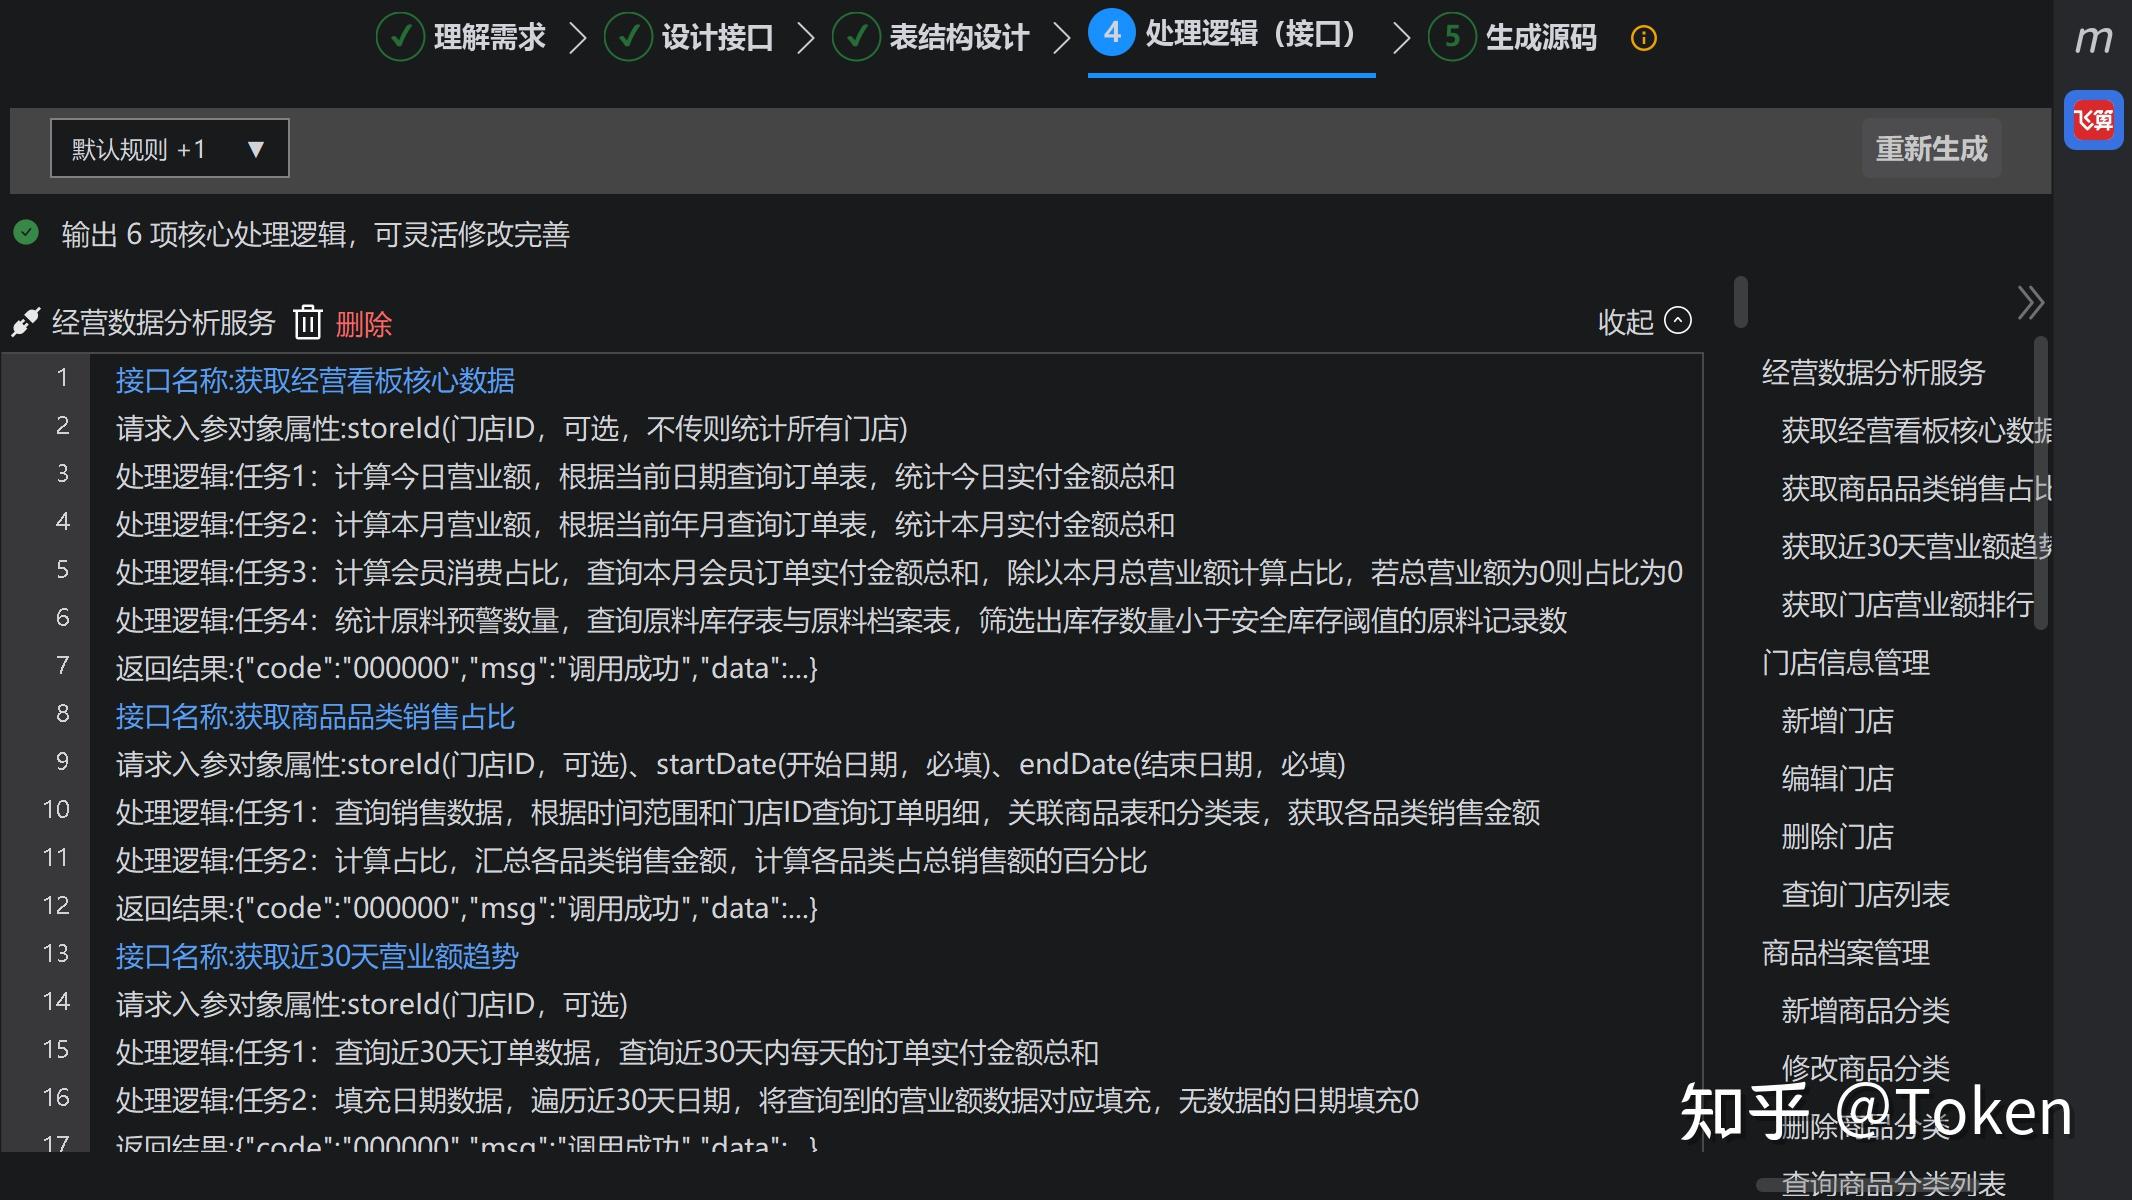Click the m icon in the right sidebar
Viewport: 2132px width, 1200px height.
click(2092, 39)
